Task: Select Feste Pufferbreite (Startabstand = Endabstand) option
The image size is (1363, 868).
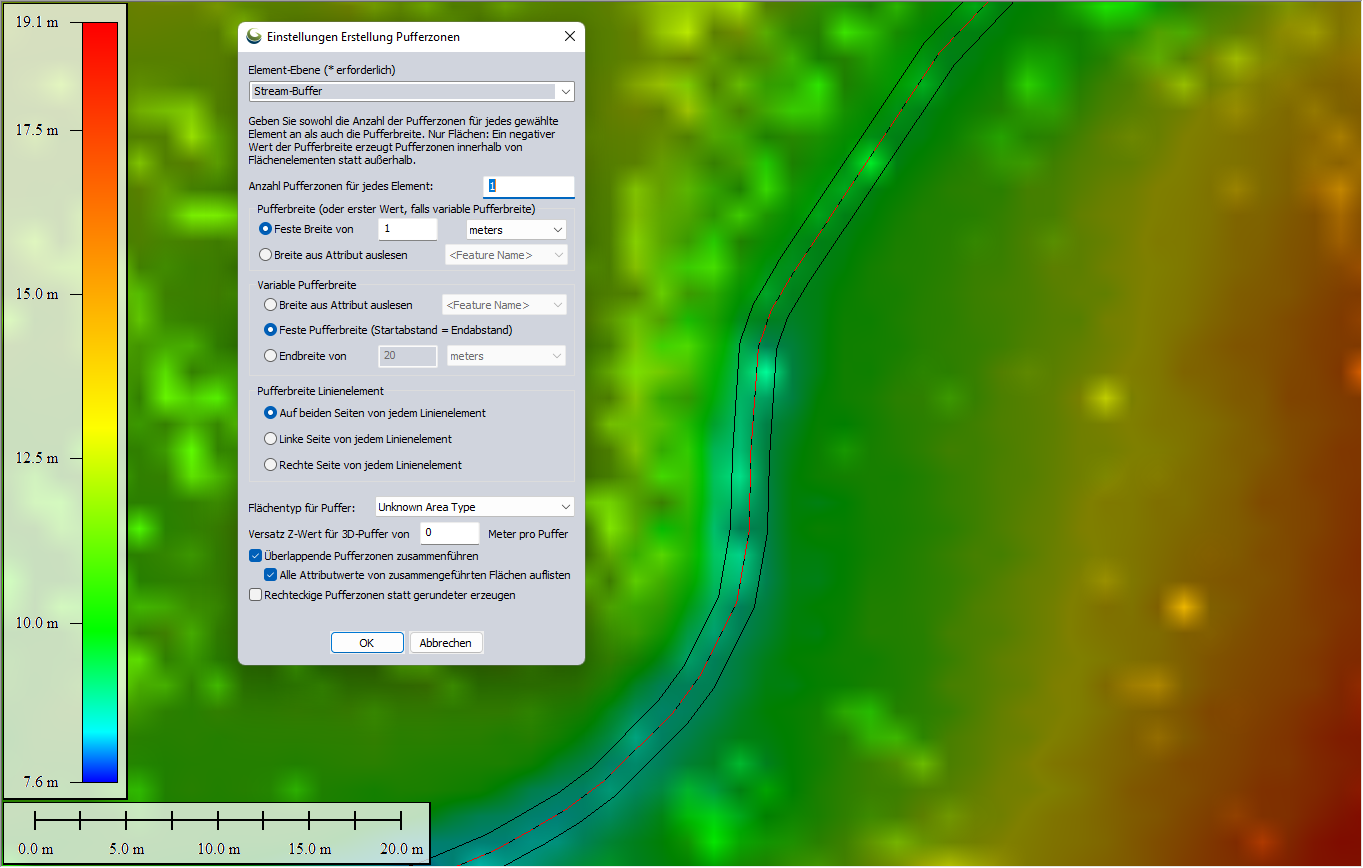Action: tap(270, 330)
